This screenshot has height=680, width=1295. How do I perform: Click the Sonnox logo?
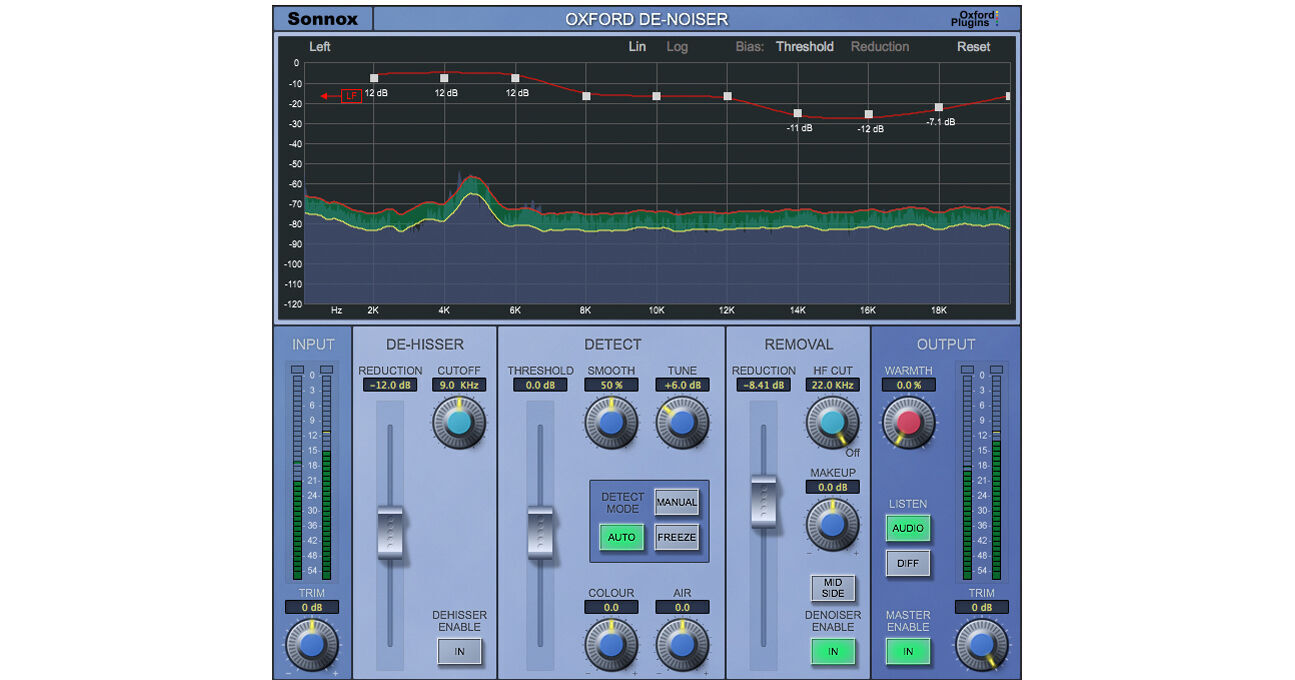pos(323,17)
